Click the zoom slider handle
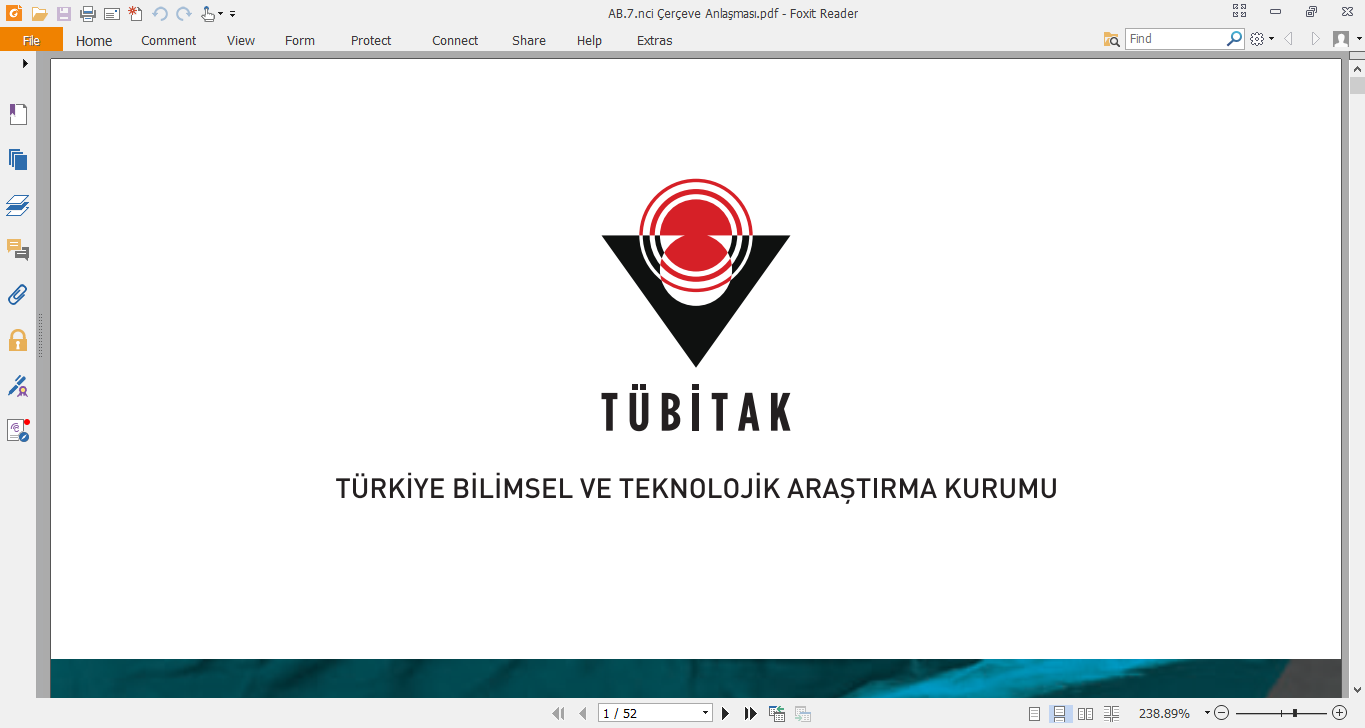 point(1295,713)
